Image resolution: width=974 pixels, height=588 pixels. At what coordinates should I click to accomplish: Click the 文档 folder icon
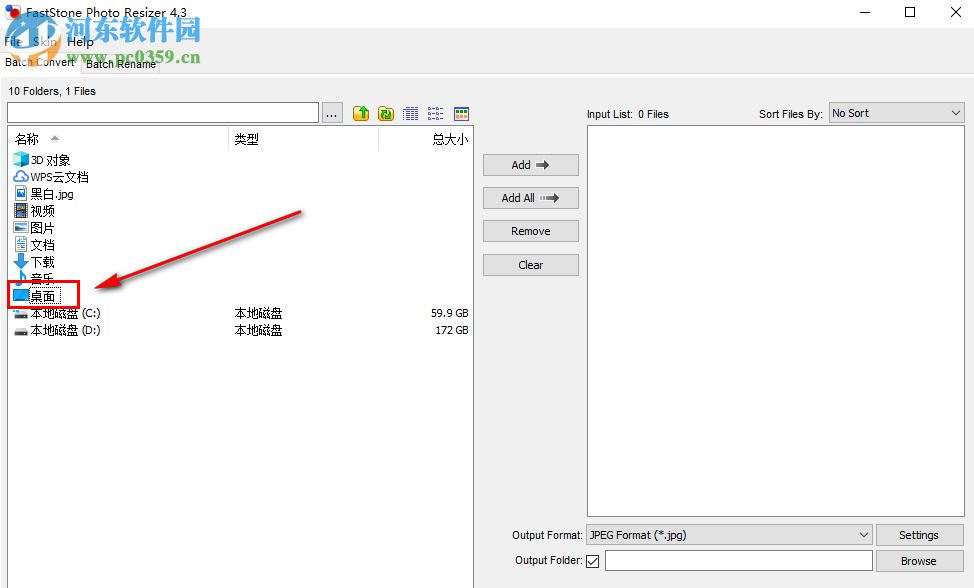click(21, 245)
